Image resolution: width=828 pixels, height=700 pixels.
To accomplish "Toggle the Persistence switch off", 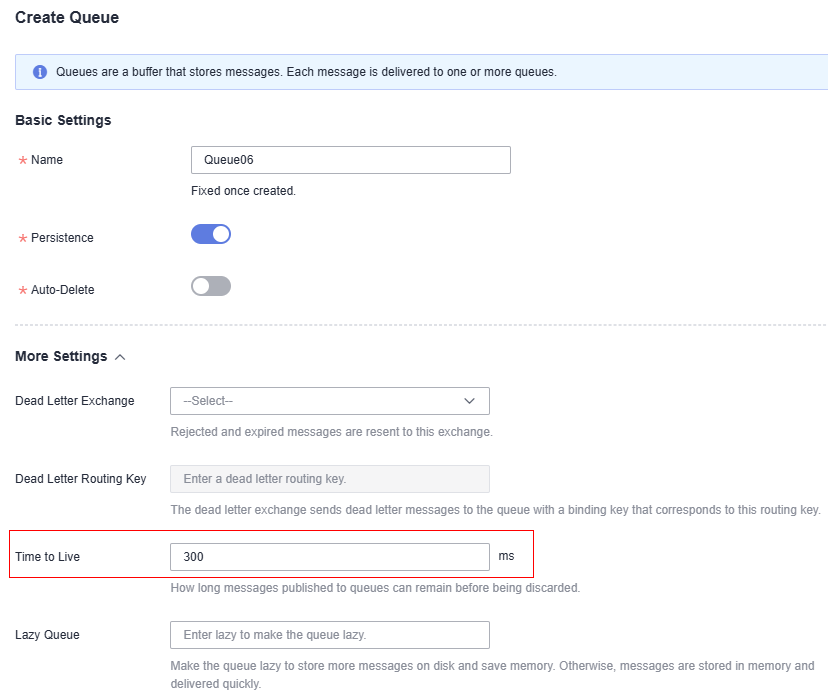I will (x=211, y=234).
